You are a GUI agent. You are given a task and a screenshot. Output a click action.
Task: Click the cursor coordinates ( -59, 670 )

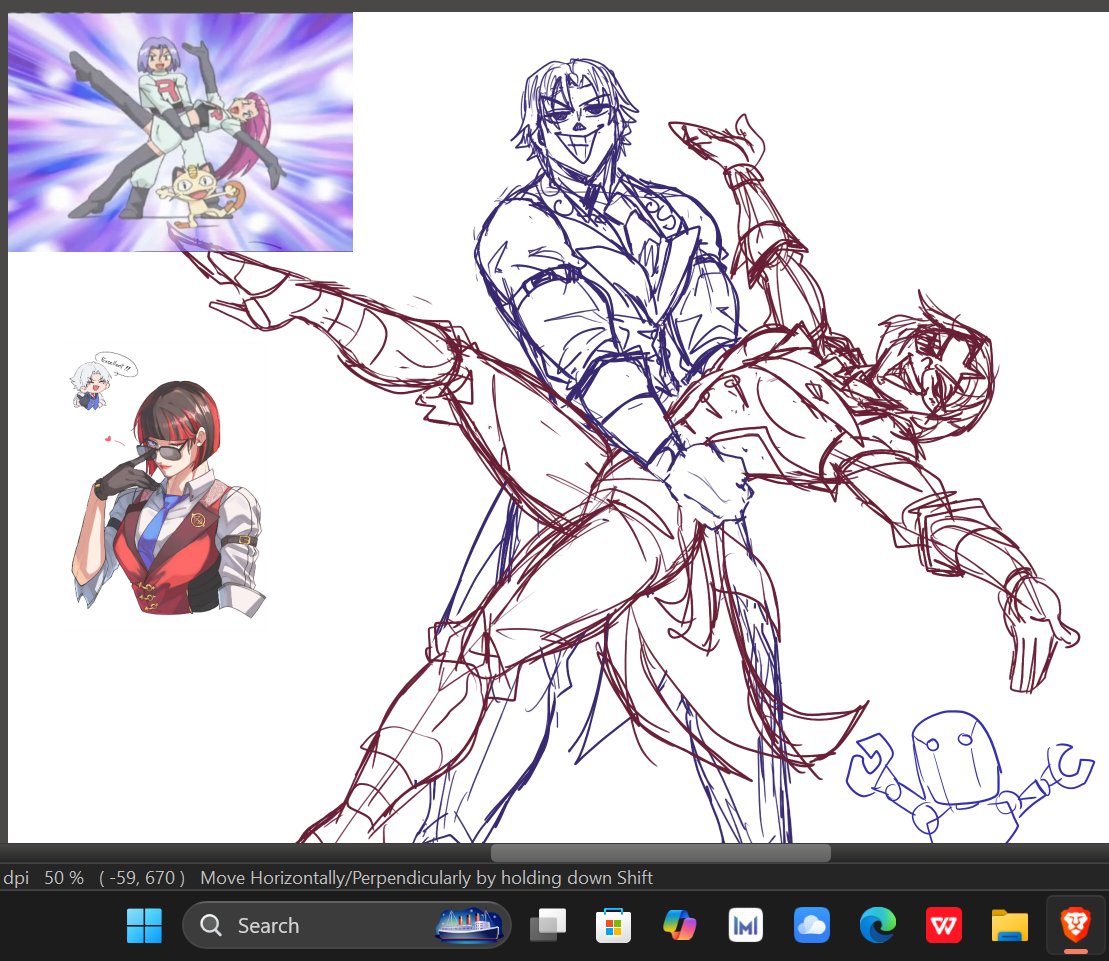[141, 878]
